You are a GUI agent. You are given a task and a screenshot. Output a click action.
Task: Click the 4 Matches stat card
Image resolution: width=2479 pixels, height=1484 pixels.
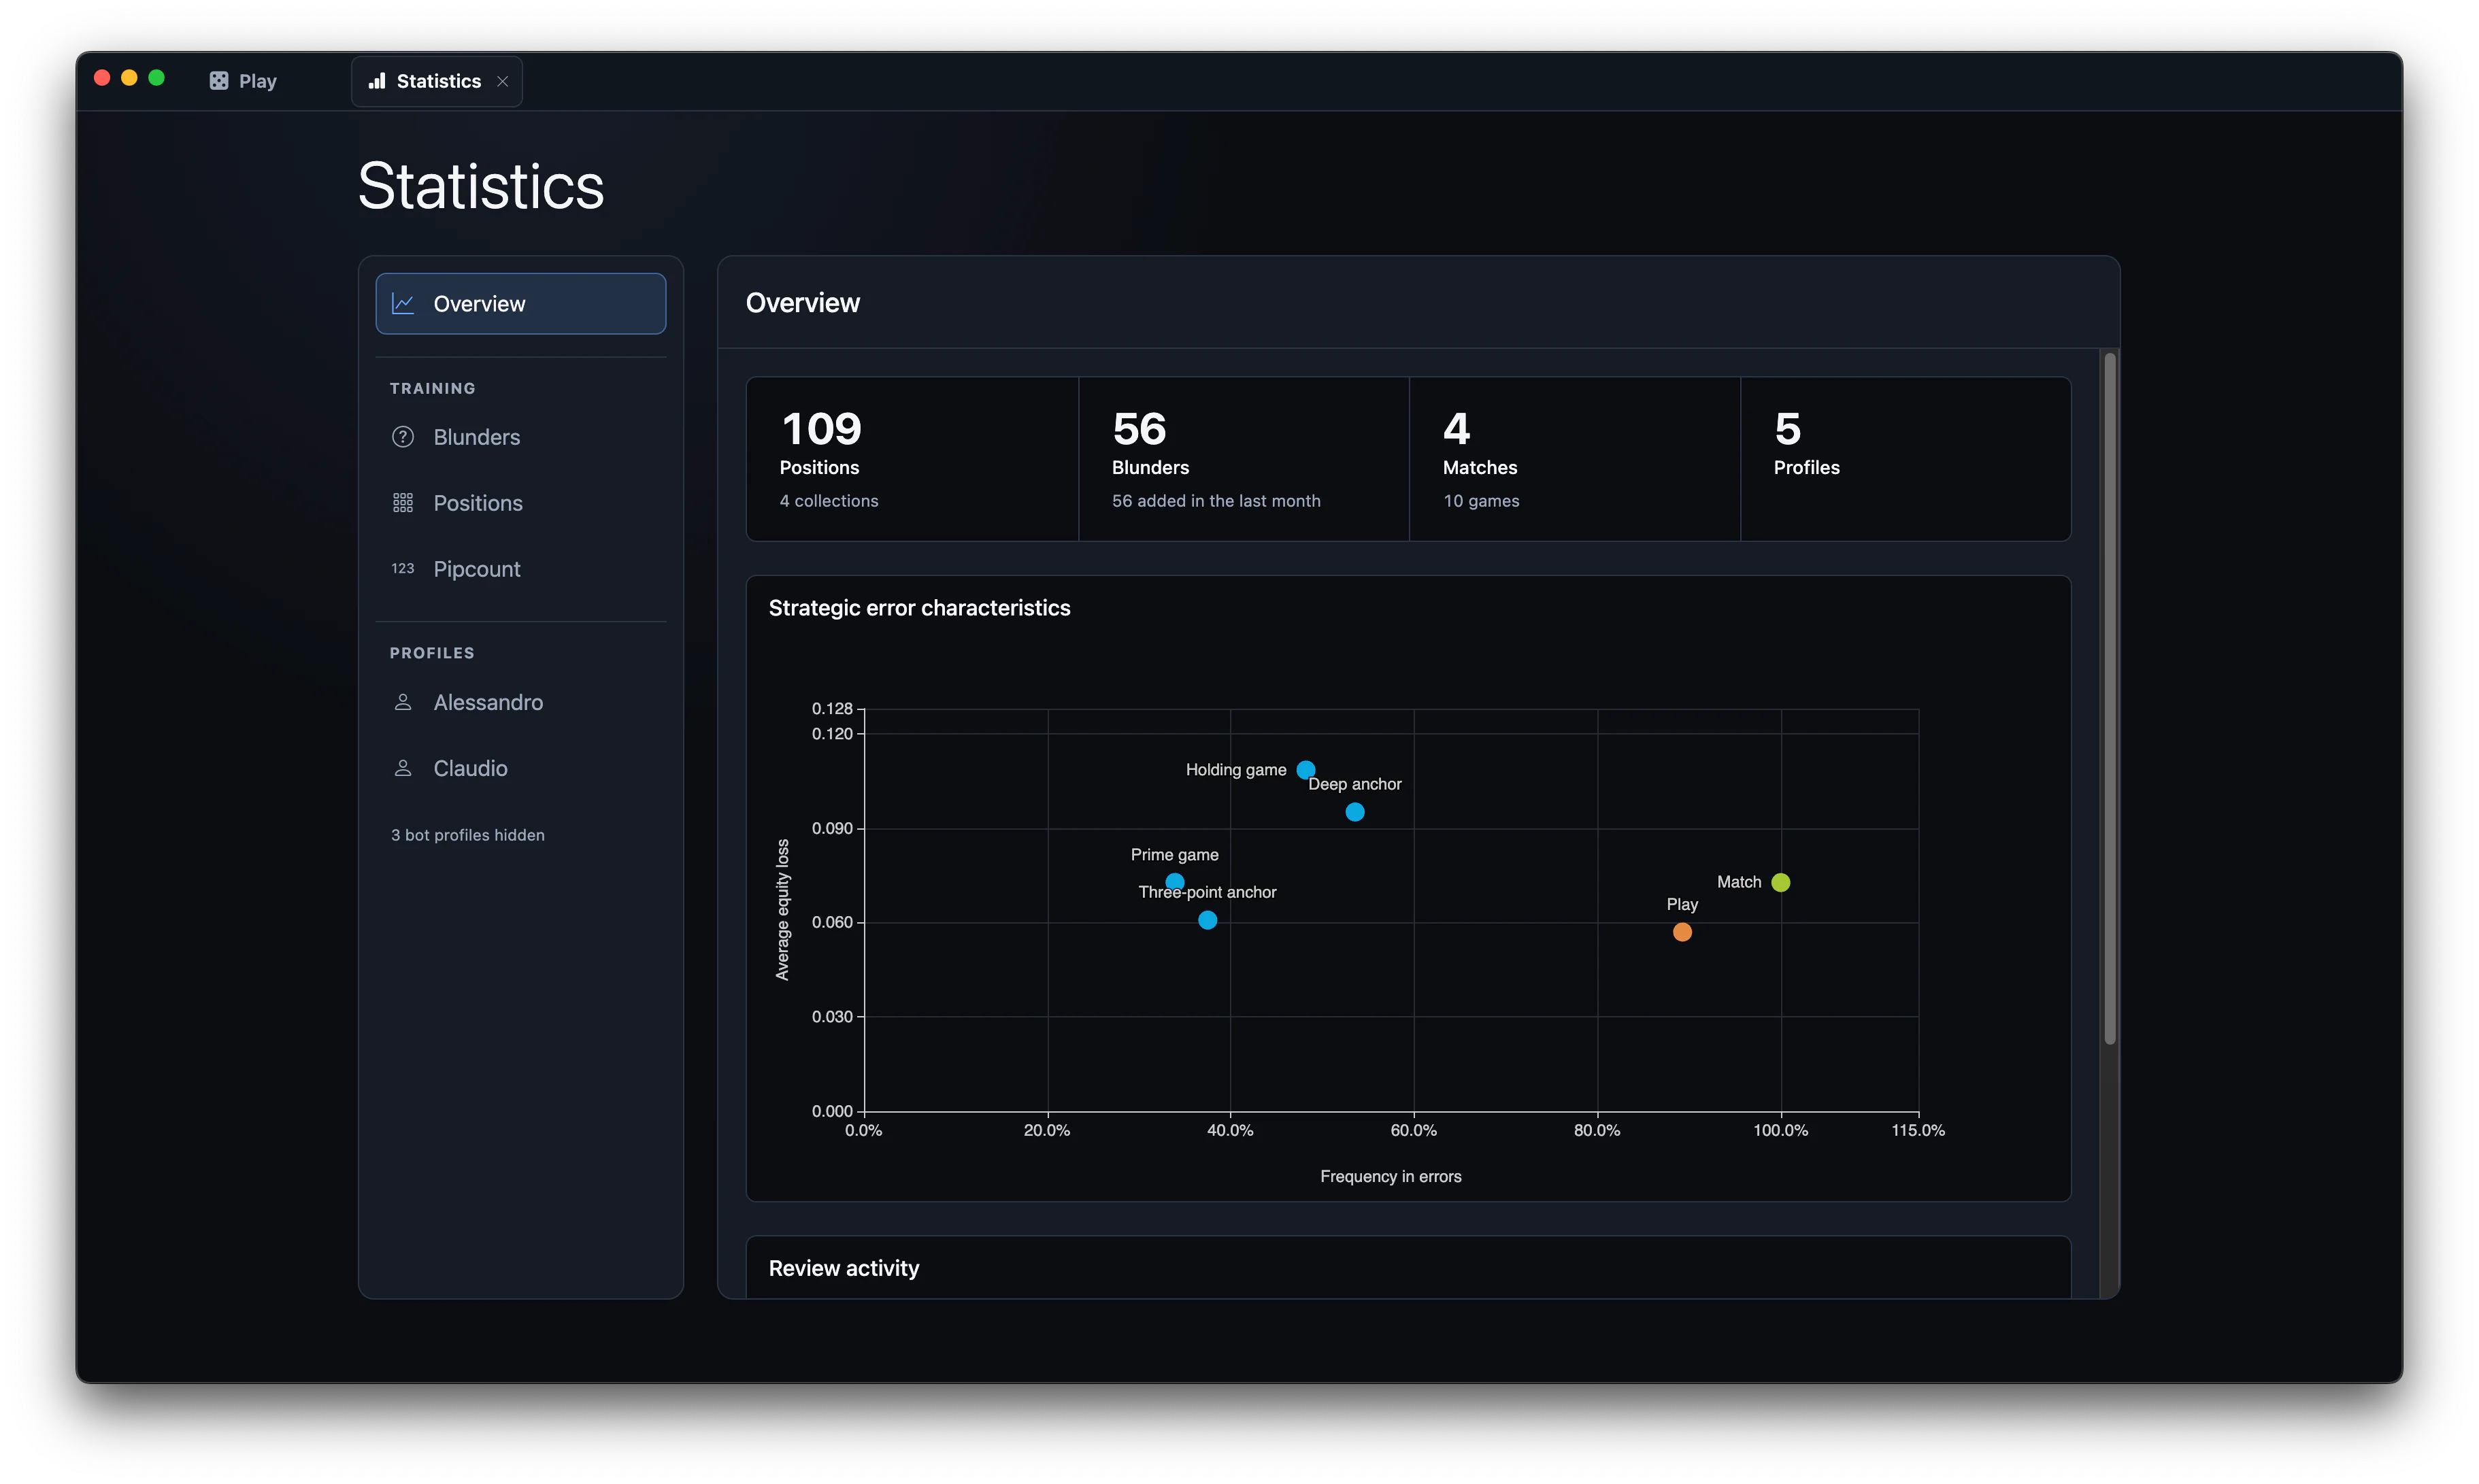point(1575,459)
